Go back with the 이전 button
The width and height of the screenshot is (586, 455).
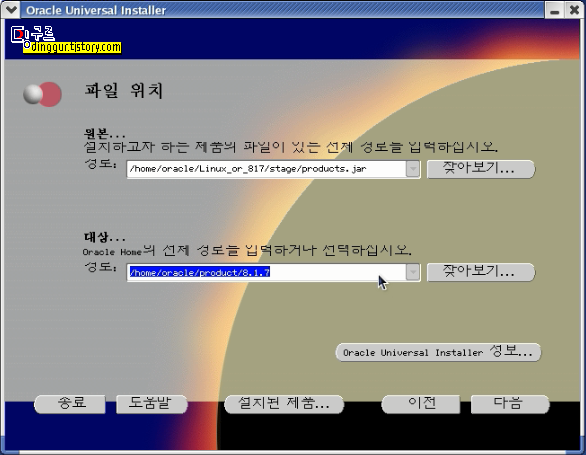coord(421,404)
